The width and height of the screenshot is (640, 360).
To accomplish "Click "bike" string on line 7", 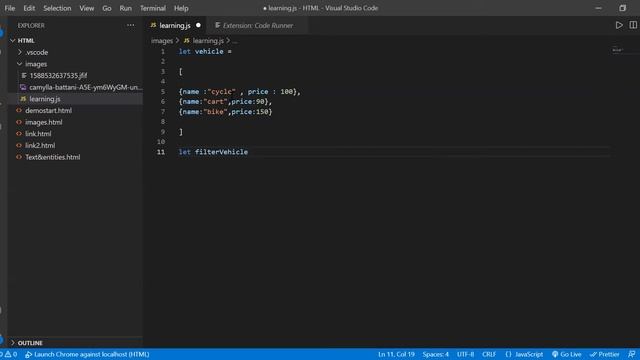I will coord(216,111).
